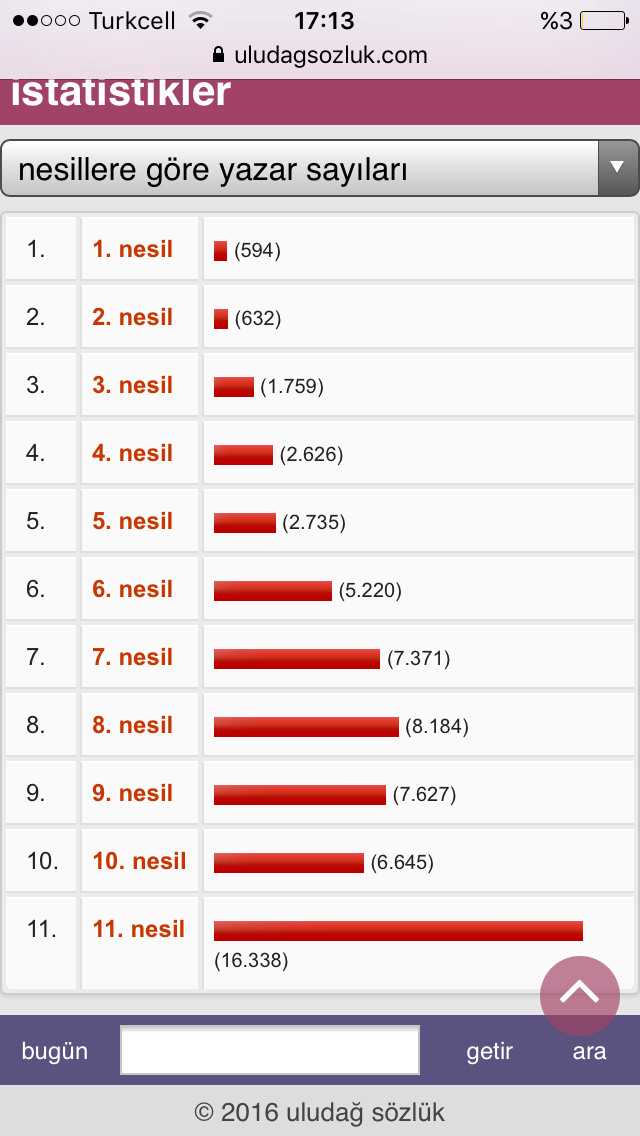Viewport: 640px width, 1136px height.
Task: Click the 11. nesil red bar (16.338)
Action: (398, 931)
